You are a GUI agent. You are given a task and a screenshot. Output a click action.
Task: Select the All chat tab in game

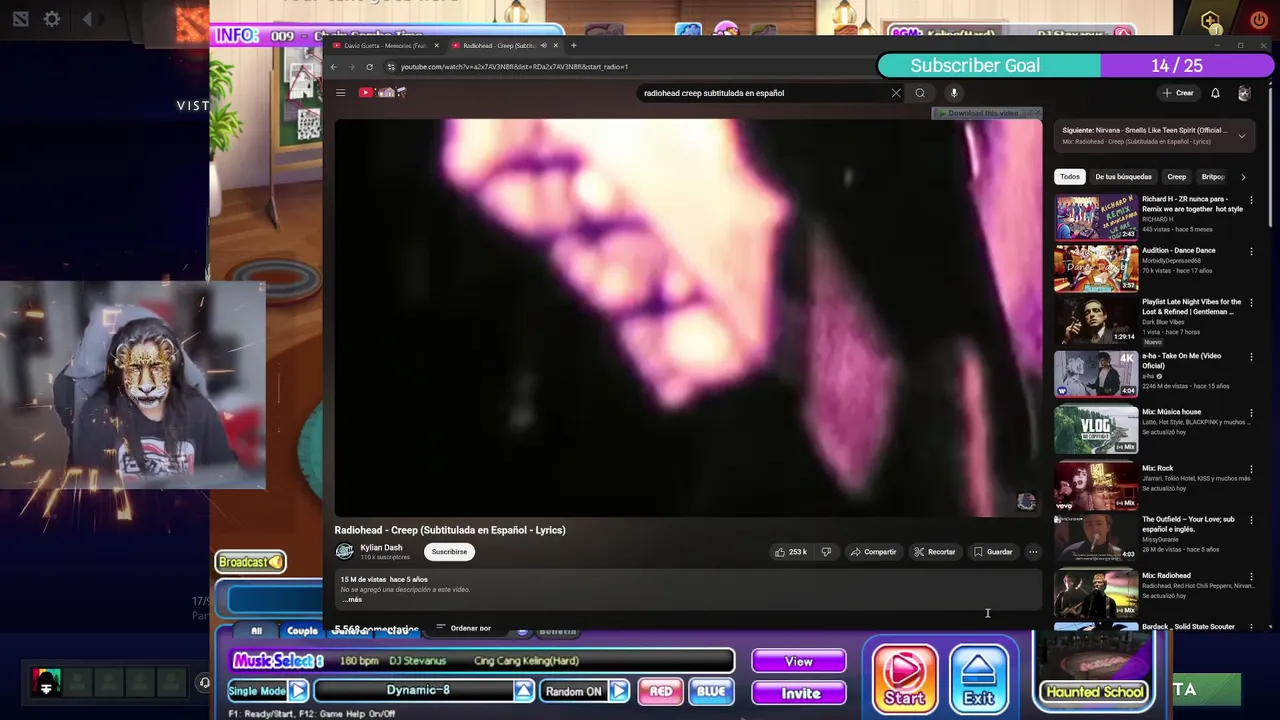256,631
